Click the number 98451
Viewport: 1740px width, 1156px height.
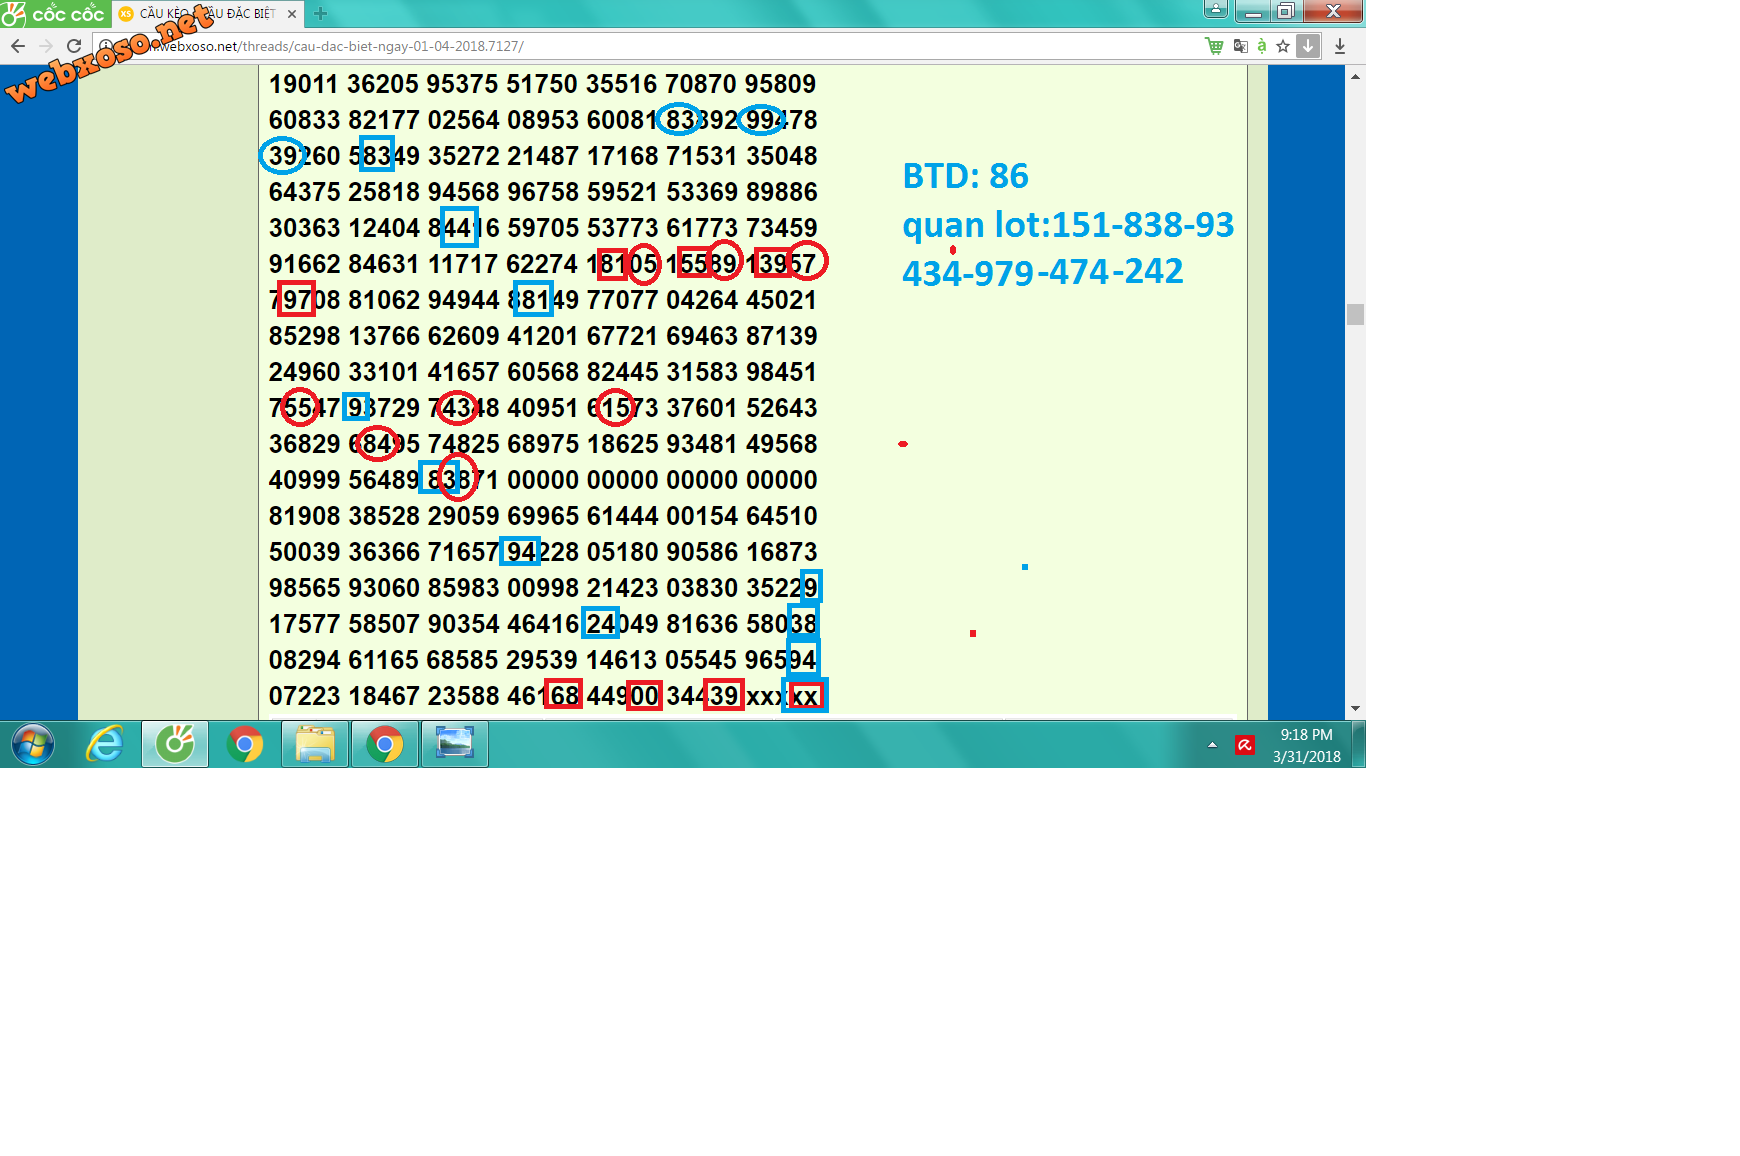tap(782, 372)
